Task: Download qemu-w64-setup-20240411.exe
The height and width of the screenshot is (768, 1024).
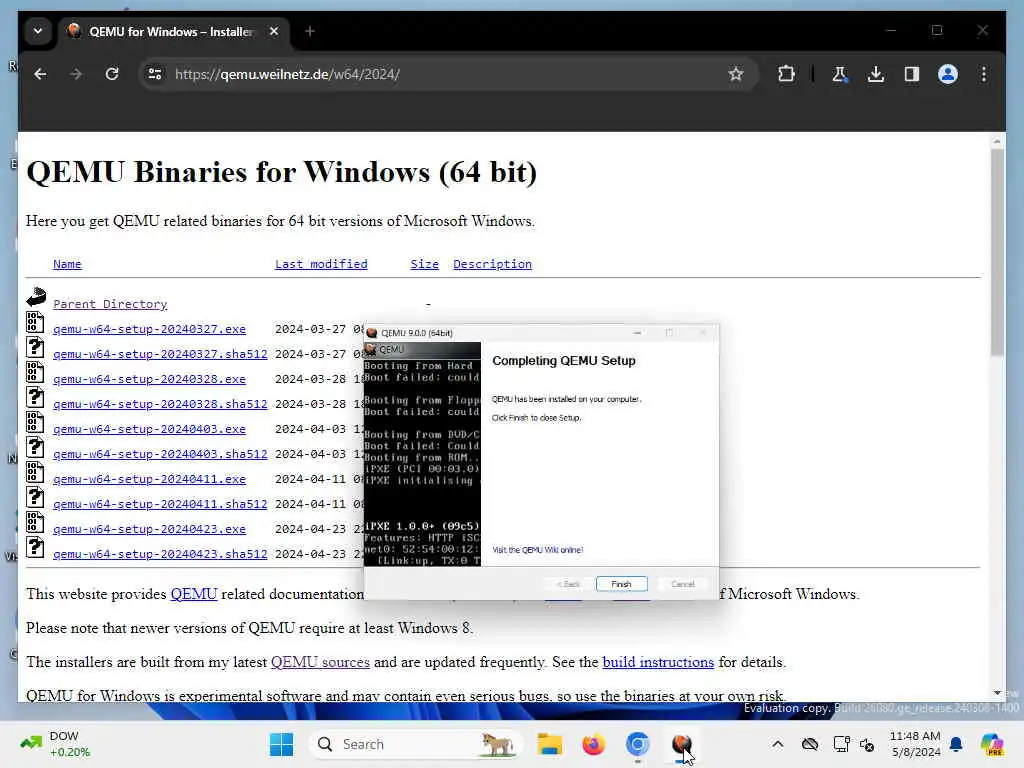Action: point(150,479)
